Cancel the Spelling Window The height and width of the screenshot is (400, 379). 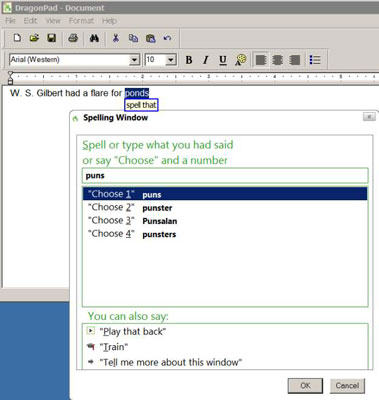coord(347,386)
